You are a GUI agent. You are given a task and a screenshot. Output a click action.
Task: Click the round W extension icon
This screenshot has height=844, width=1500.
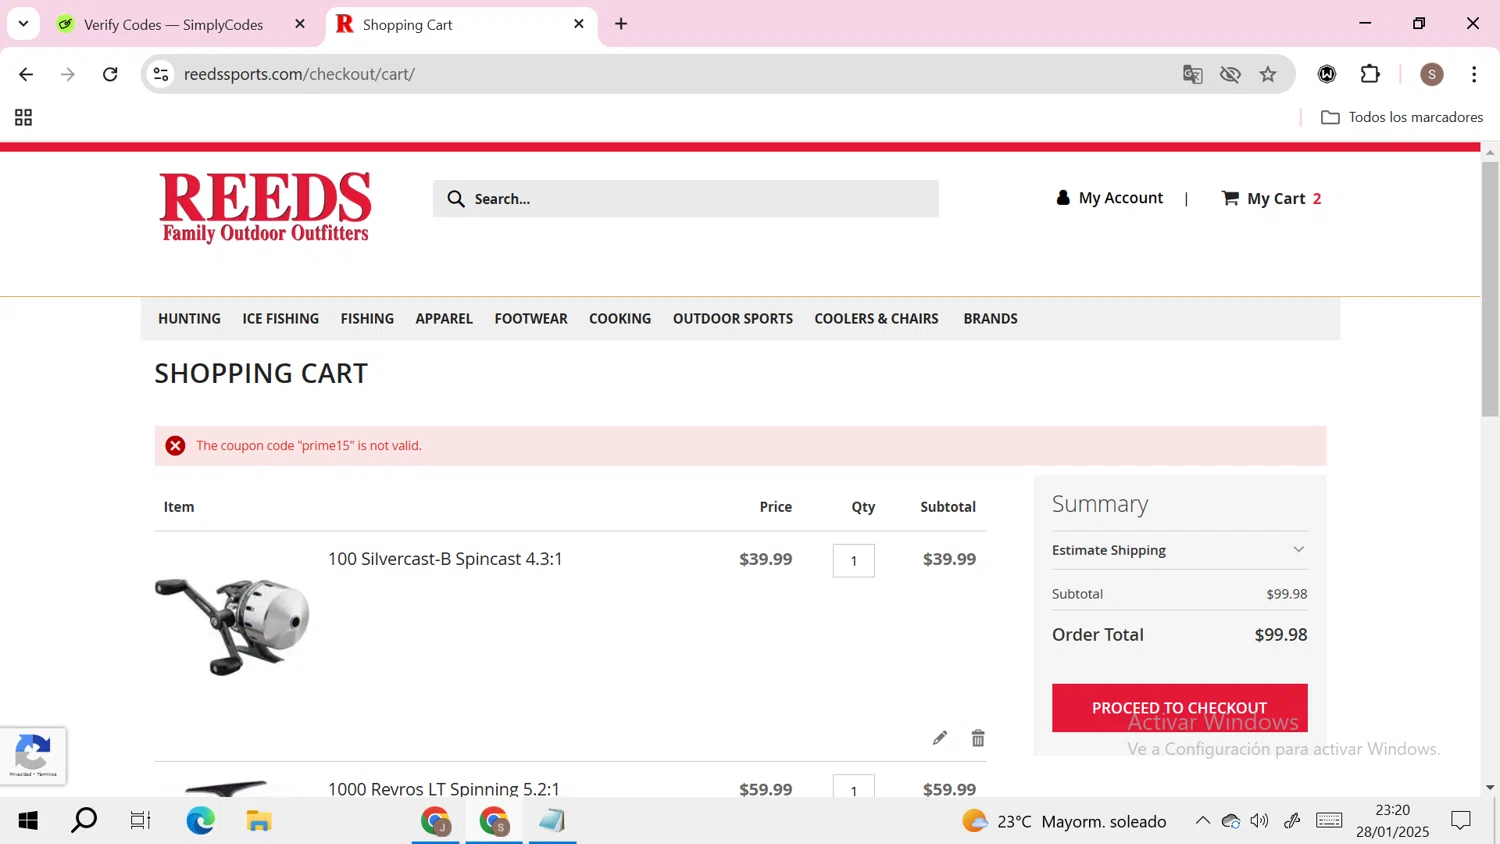pyautogui.click(x=1327, y=74)
